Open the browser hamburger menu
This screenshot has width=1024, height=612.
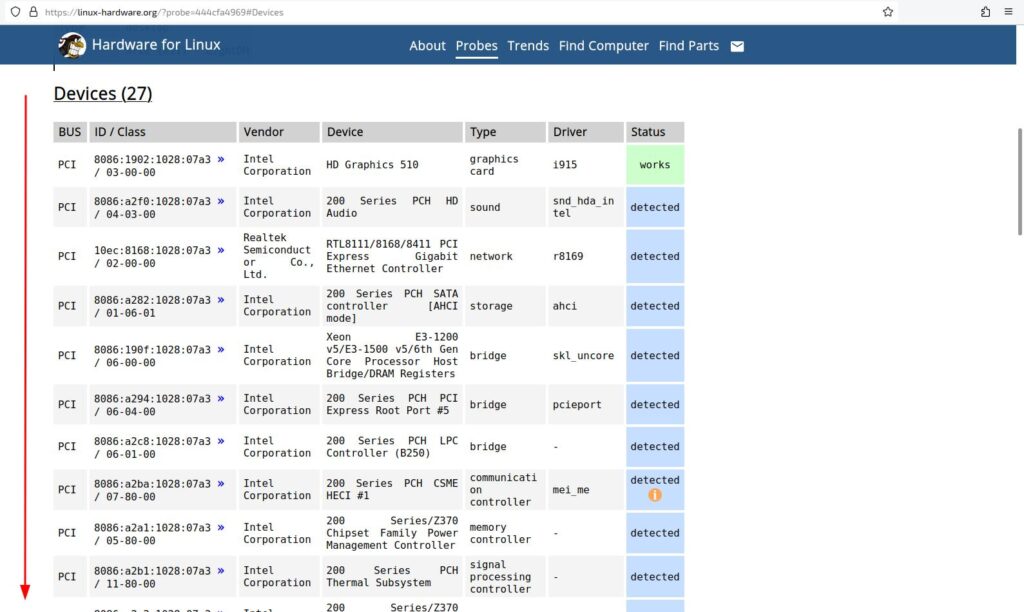pyautogui.click(x=1008, y=12)
